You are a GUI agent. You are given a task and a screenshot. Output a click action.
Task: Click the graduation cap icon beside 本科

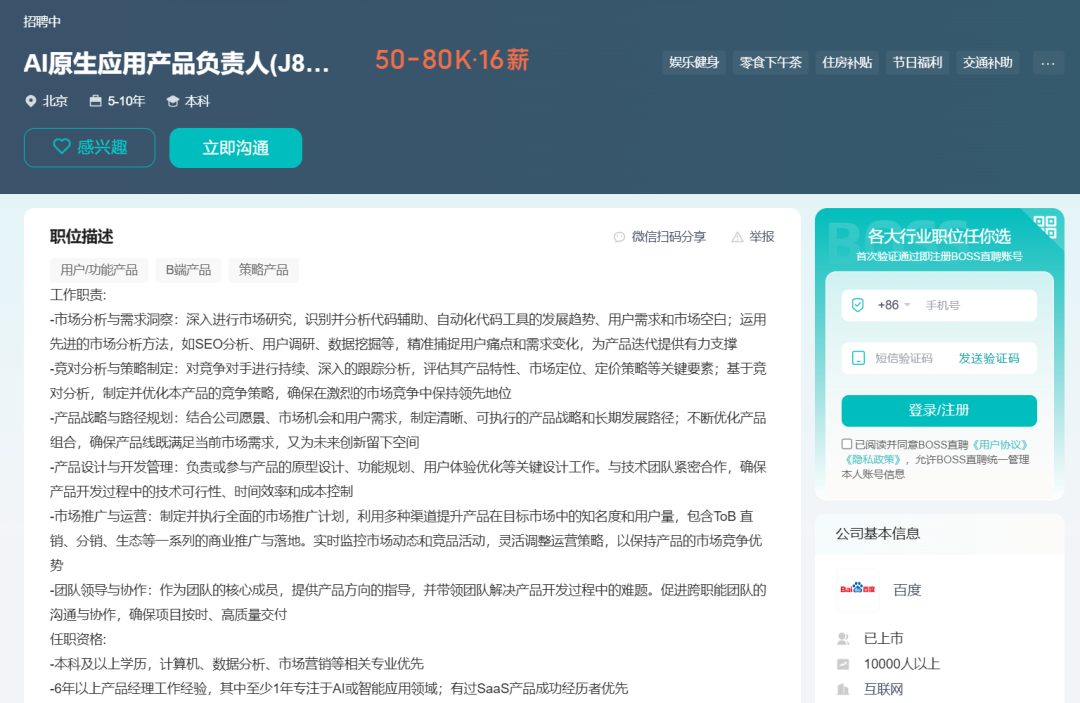pos(173,101)
